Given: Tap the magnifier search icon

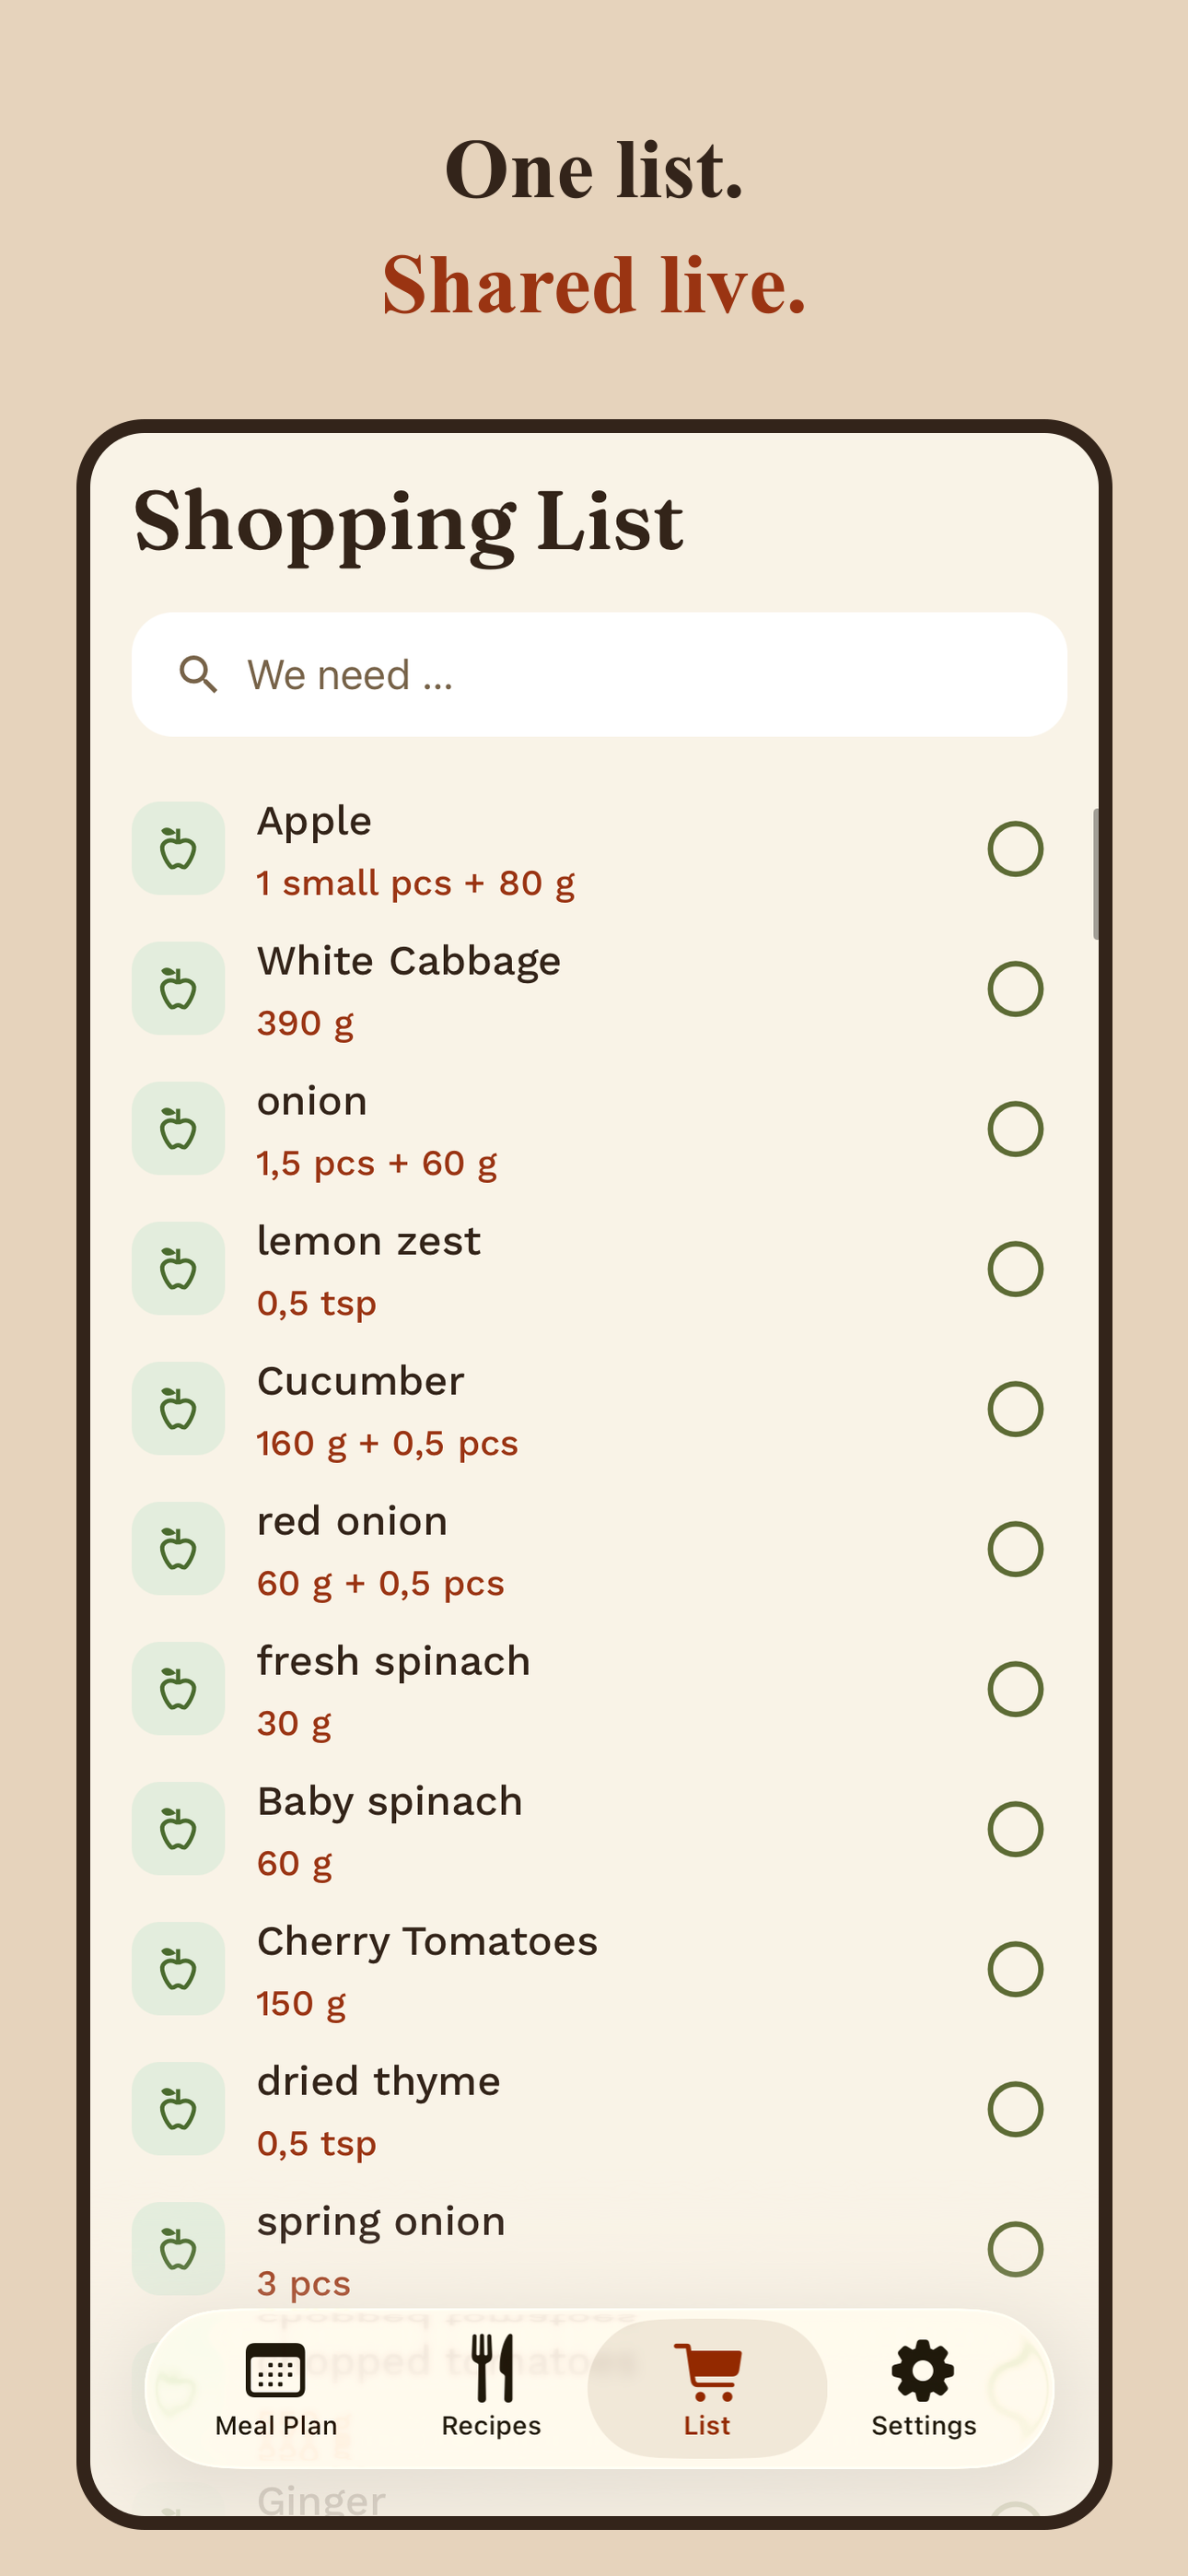Looking at the screenshot, I should point(198,675).
